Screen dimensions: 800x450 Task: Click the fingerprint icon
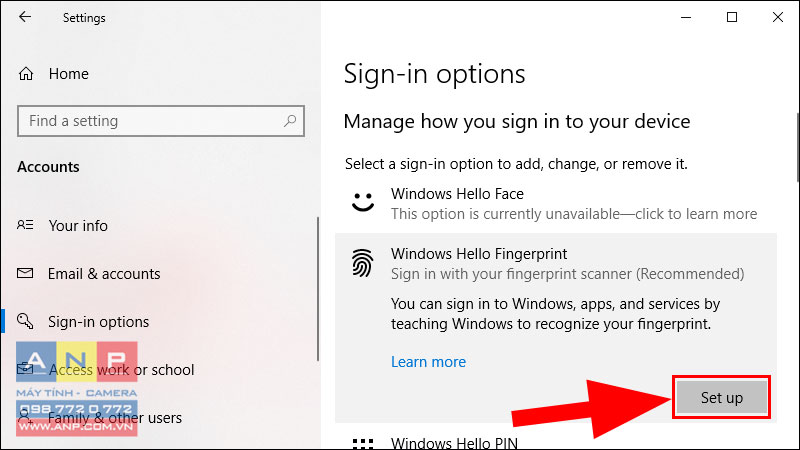tap(363, 263)
